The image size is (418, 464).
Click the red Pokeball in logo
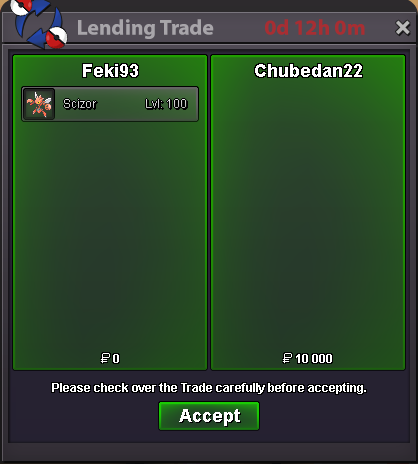click(x=56, y=38)
